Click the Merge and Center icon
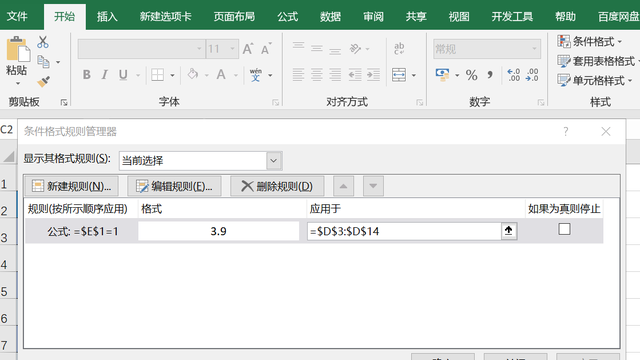Image resolution: width=640 pixels, height=360 pixels. (x=399, y=75)
